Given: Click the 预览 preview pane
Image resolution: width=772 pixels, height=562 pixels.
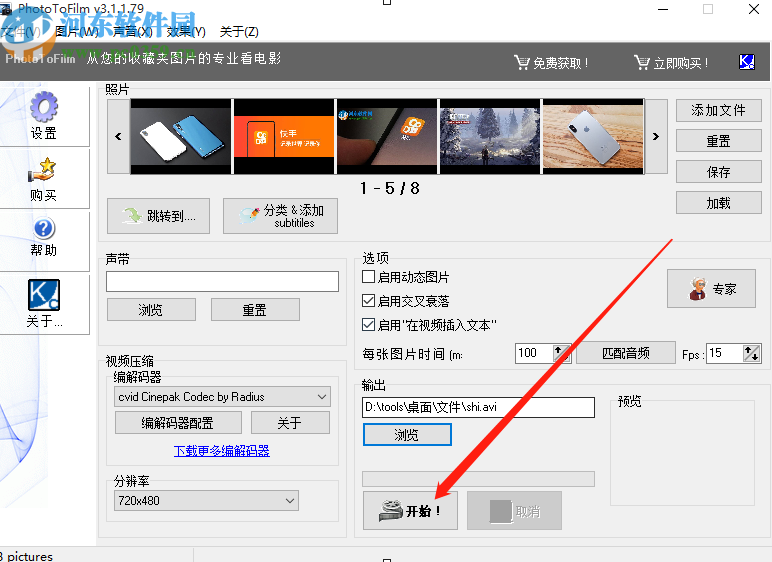Looking at the screenshot, I should pos(682,453).
